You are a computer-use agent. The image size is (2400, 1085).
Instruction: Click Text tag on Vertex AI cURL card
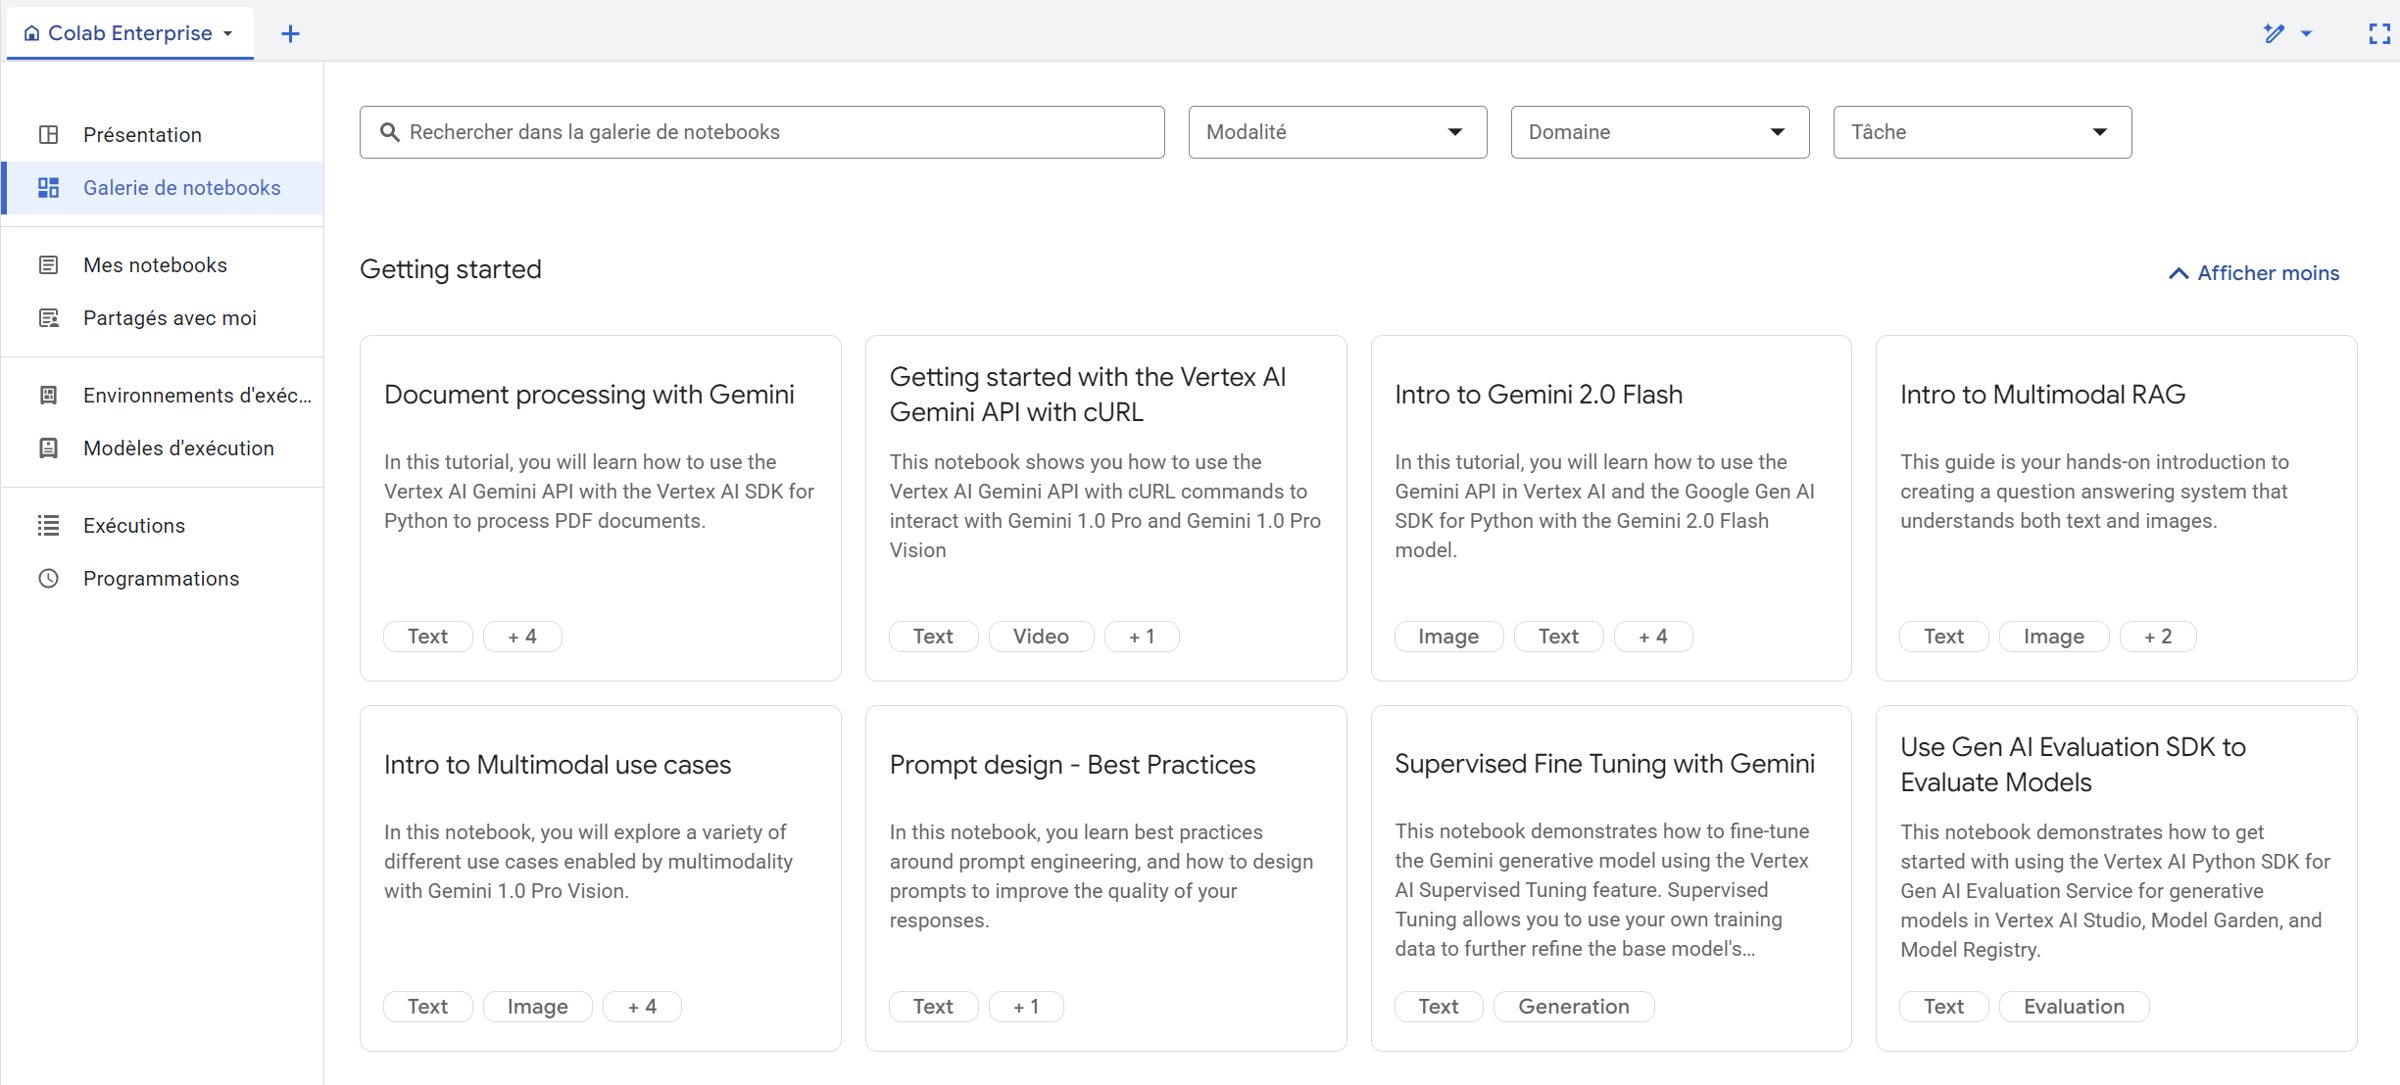pos(933,636)
